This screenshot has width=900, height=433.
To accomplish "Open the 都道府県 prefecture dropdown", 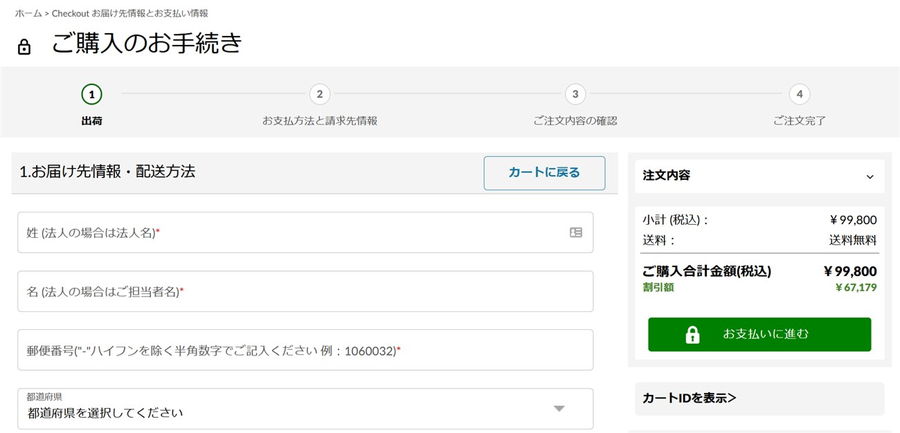I will 305,408.
